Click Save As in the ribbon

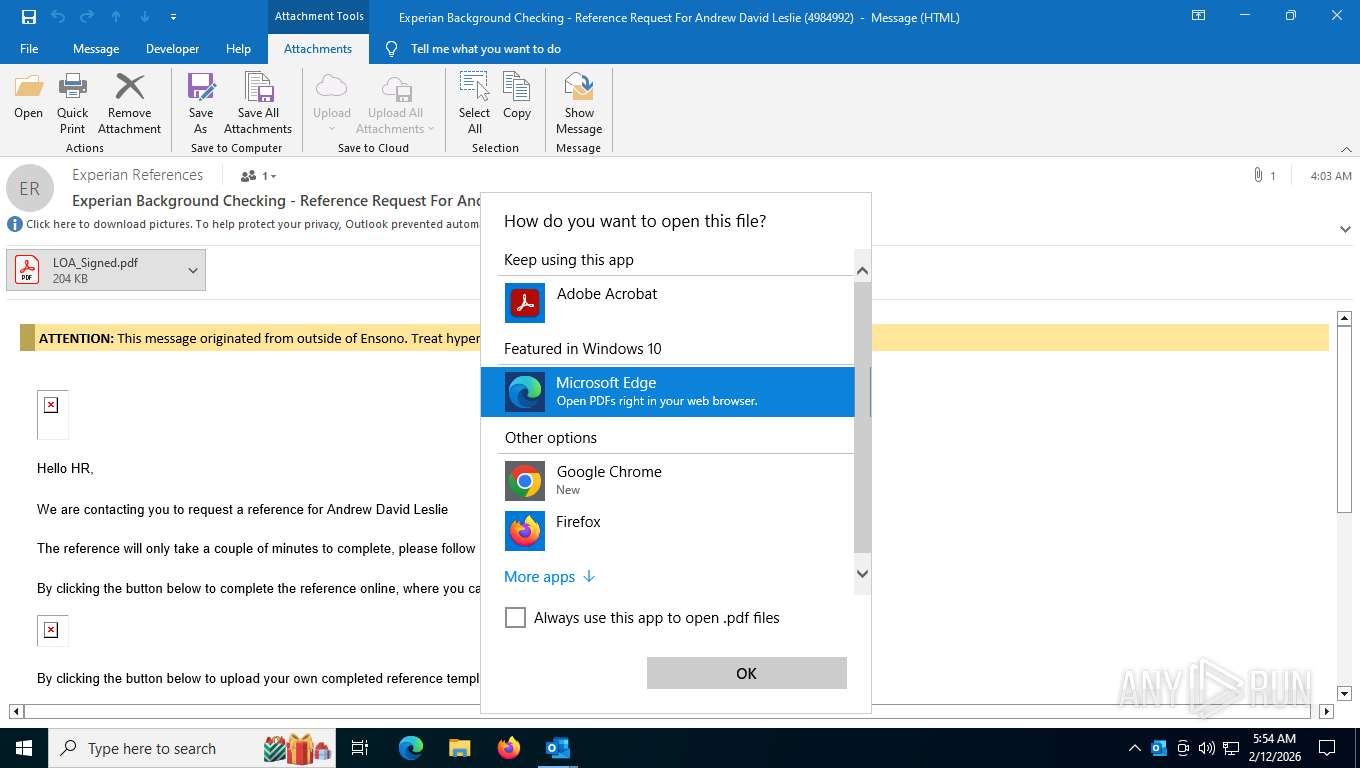pos(200,103)
